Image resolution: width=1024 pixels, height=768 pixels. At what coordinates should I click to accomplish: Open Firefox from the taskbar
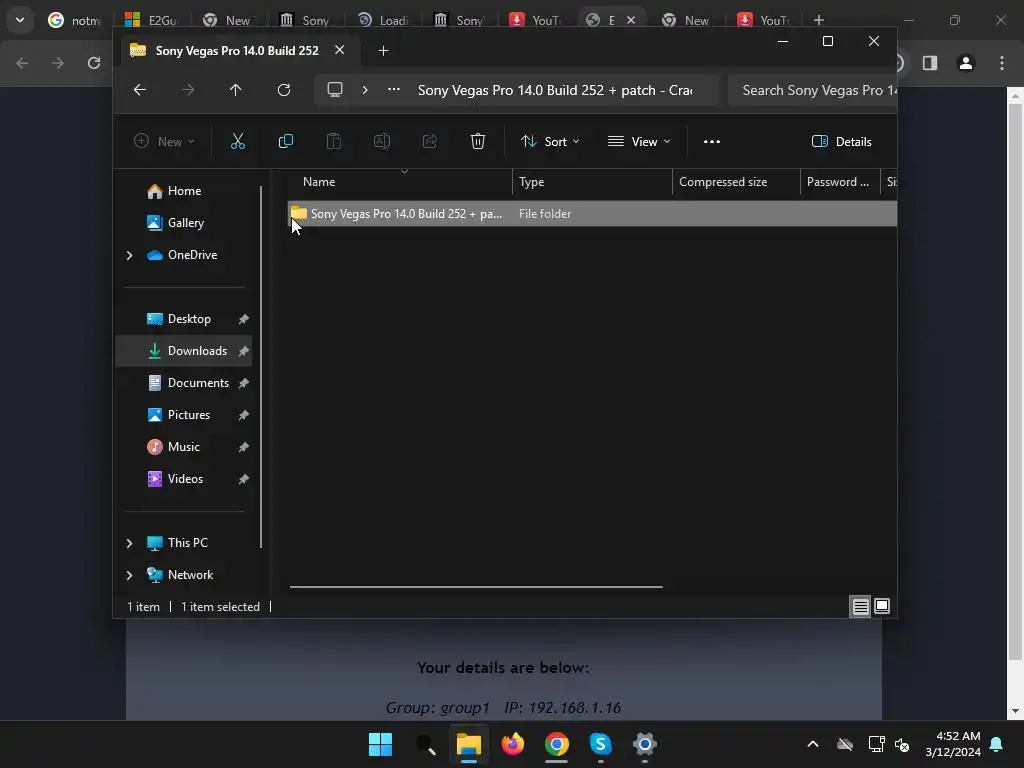point(513,744)
